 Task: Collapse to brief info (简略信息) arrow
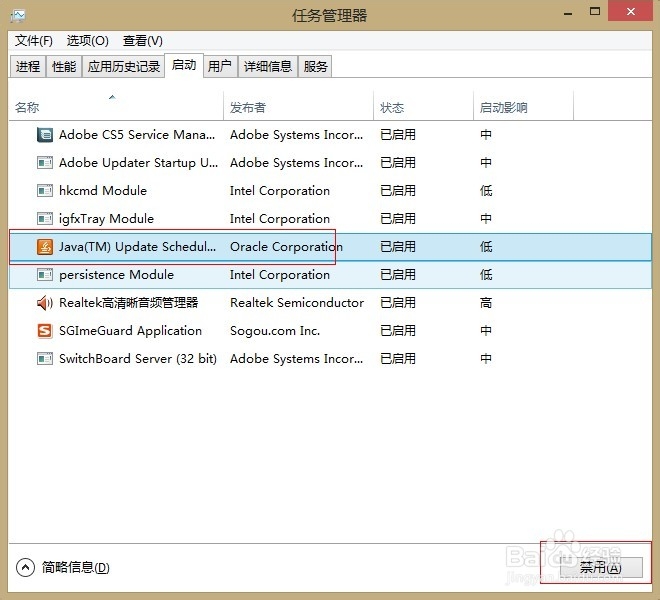[x=25, y=567]
